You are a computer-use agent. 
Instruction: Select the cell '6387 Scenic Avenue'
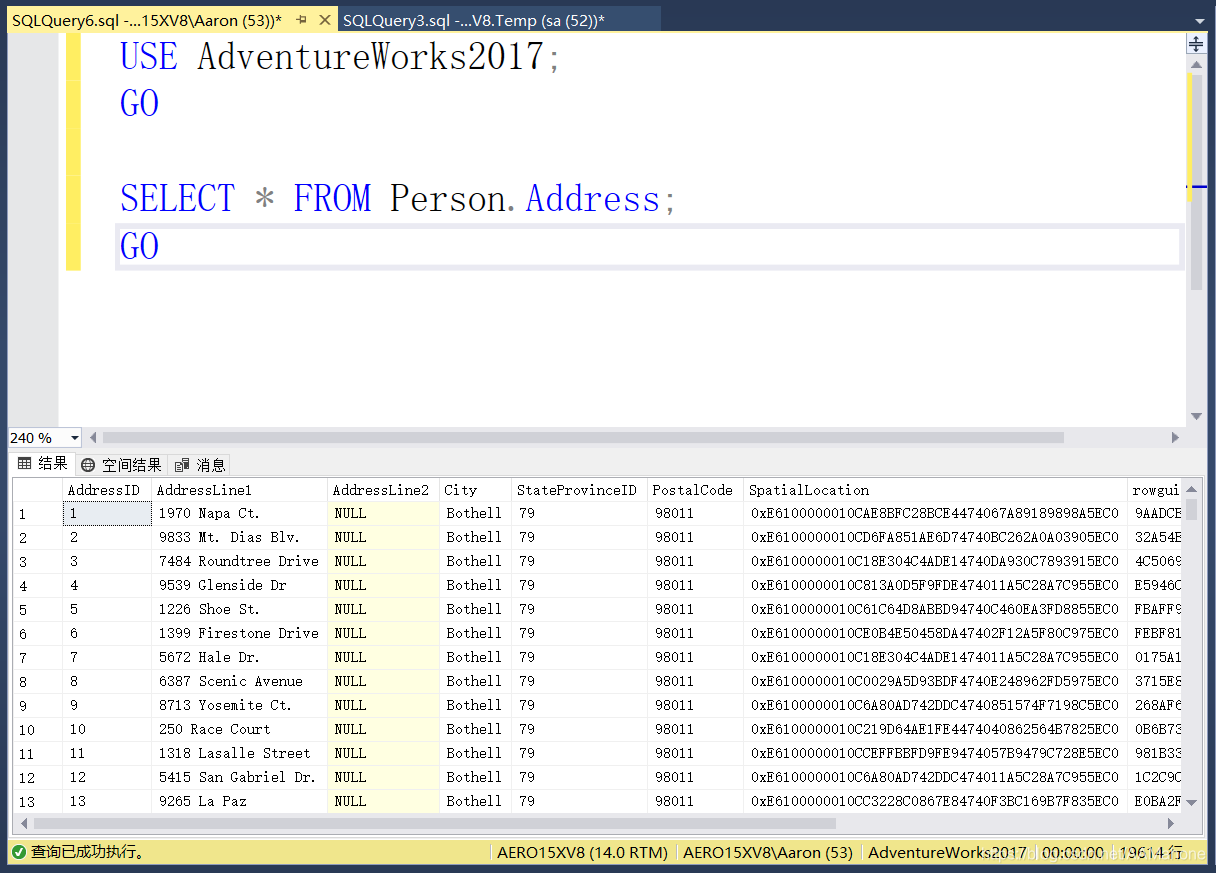point(239,681)
